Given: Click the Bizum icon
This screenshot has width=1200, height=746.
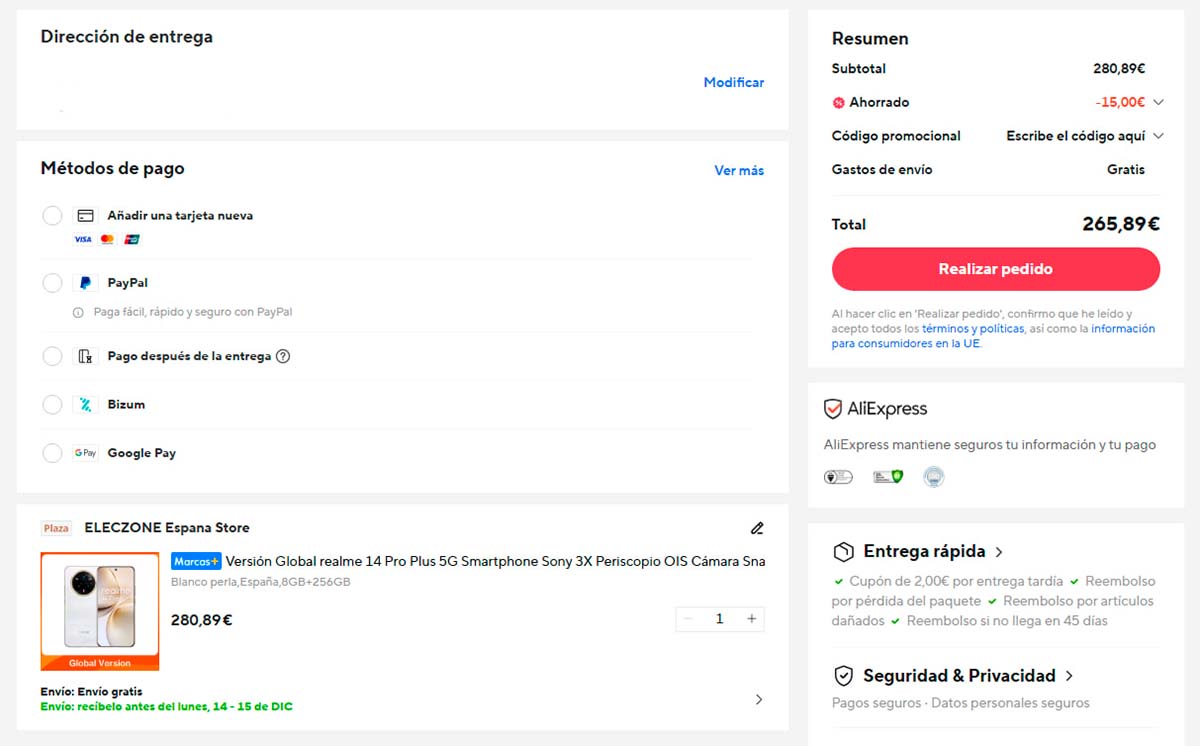Looking at the screenshot, I should [85, 404].
